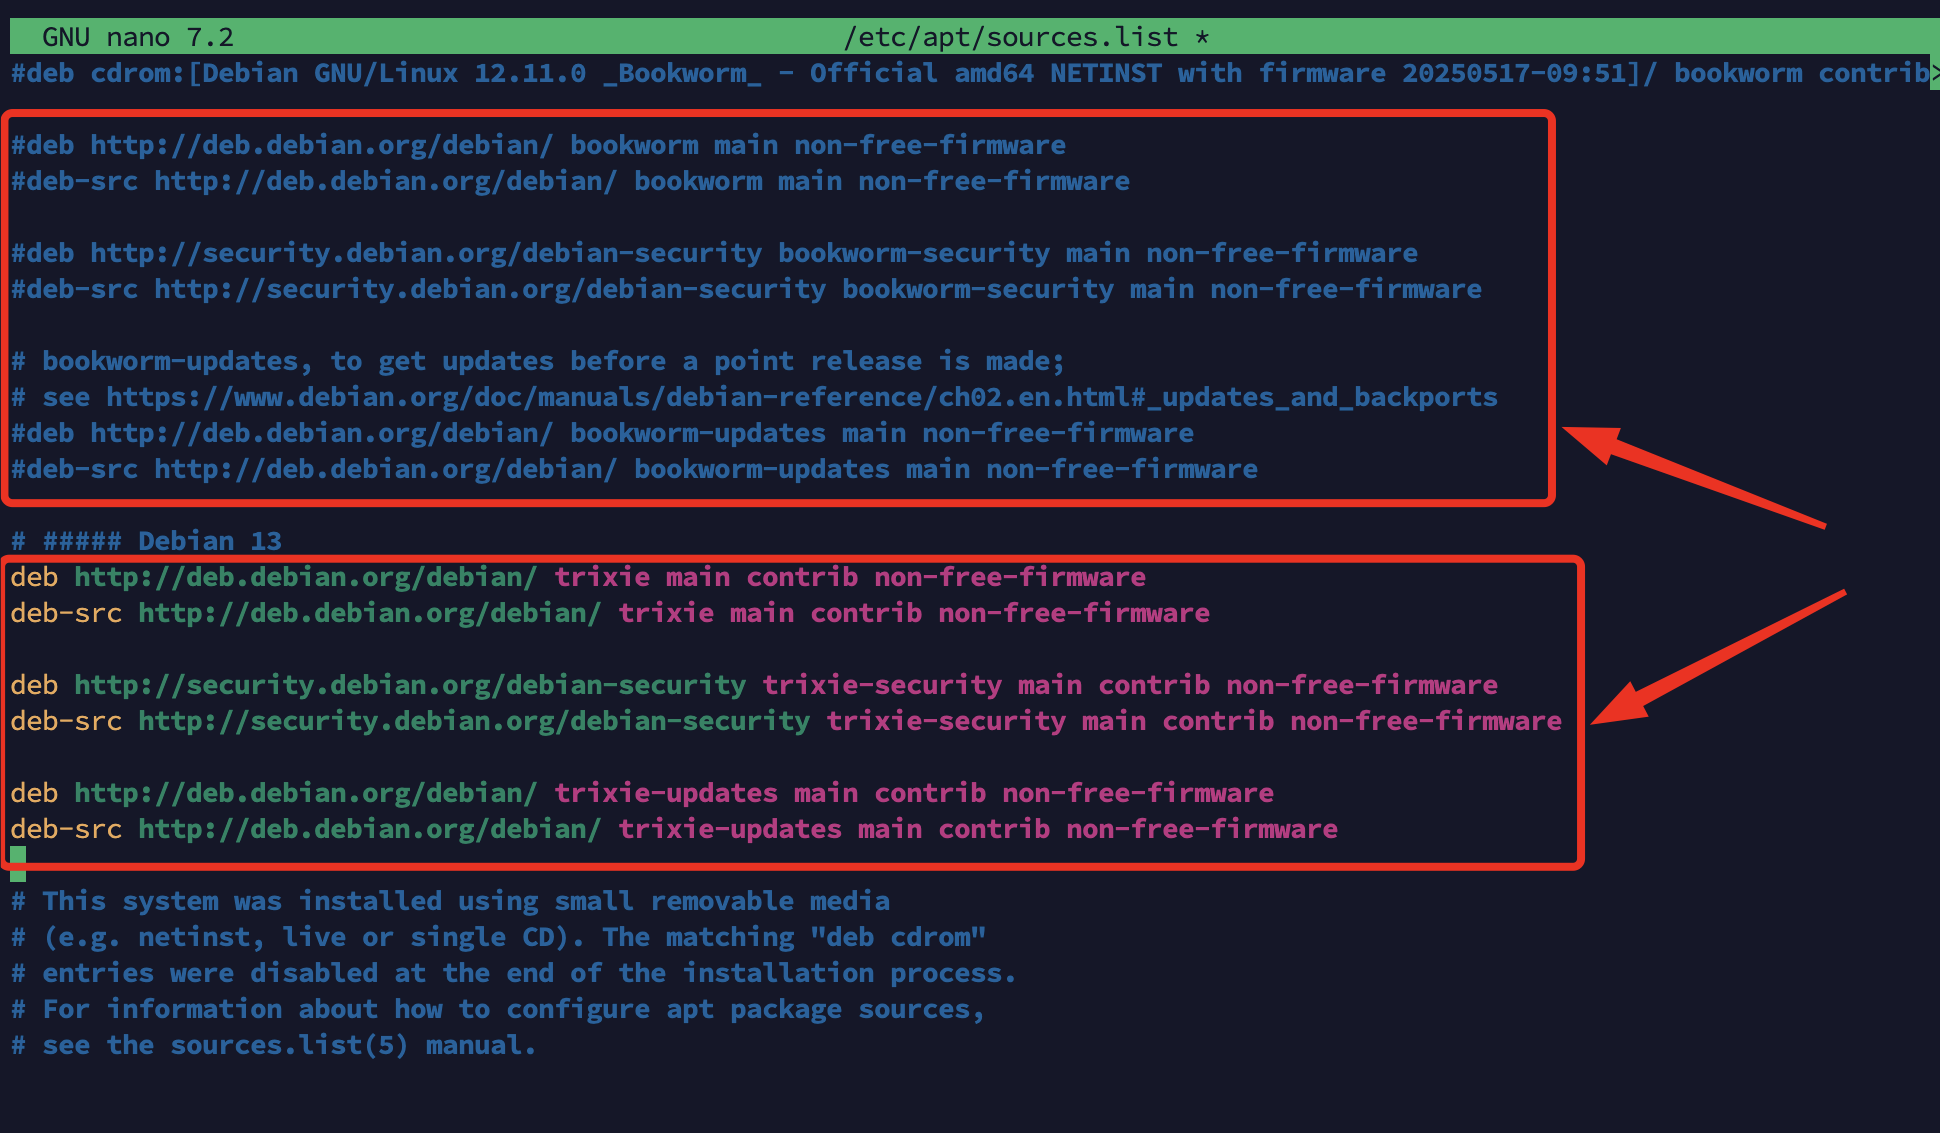This screenshot has width=1940, height=1133.
Task: Click the nano title bar filename /etc/apt/sources.list
Action: (1011, 37)
